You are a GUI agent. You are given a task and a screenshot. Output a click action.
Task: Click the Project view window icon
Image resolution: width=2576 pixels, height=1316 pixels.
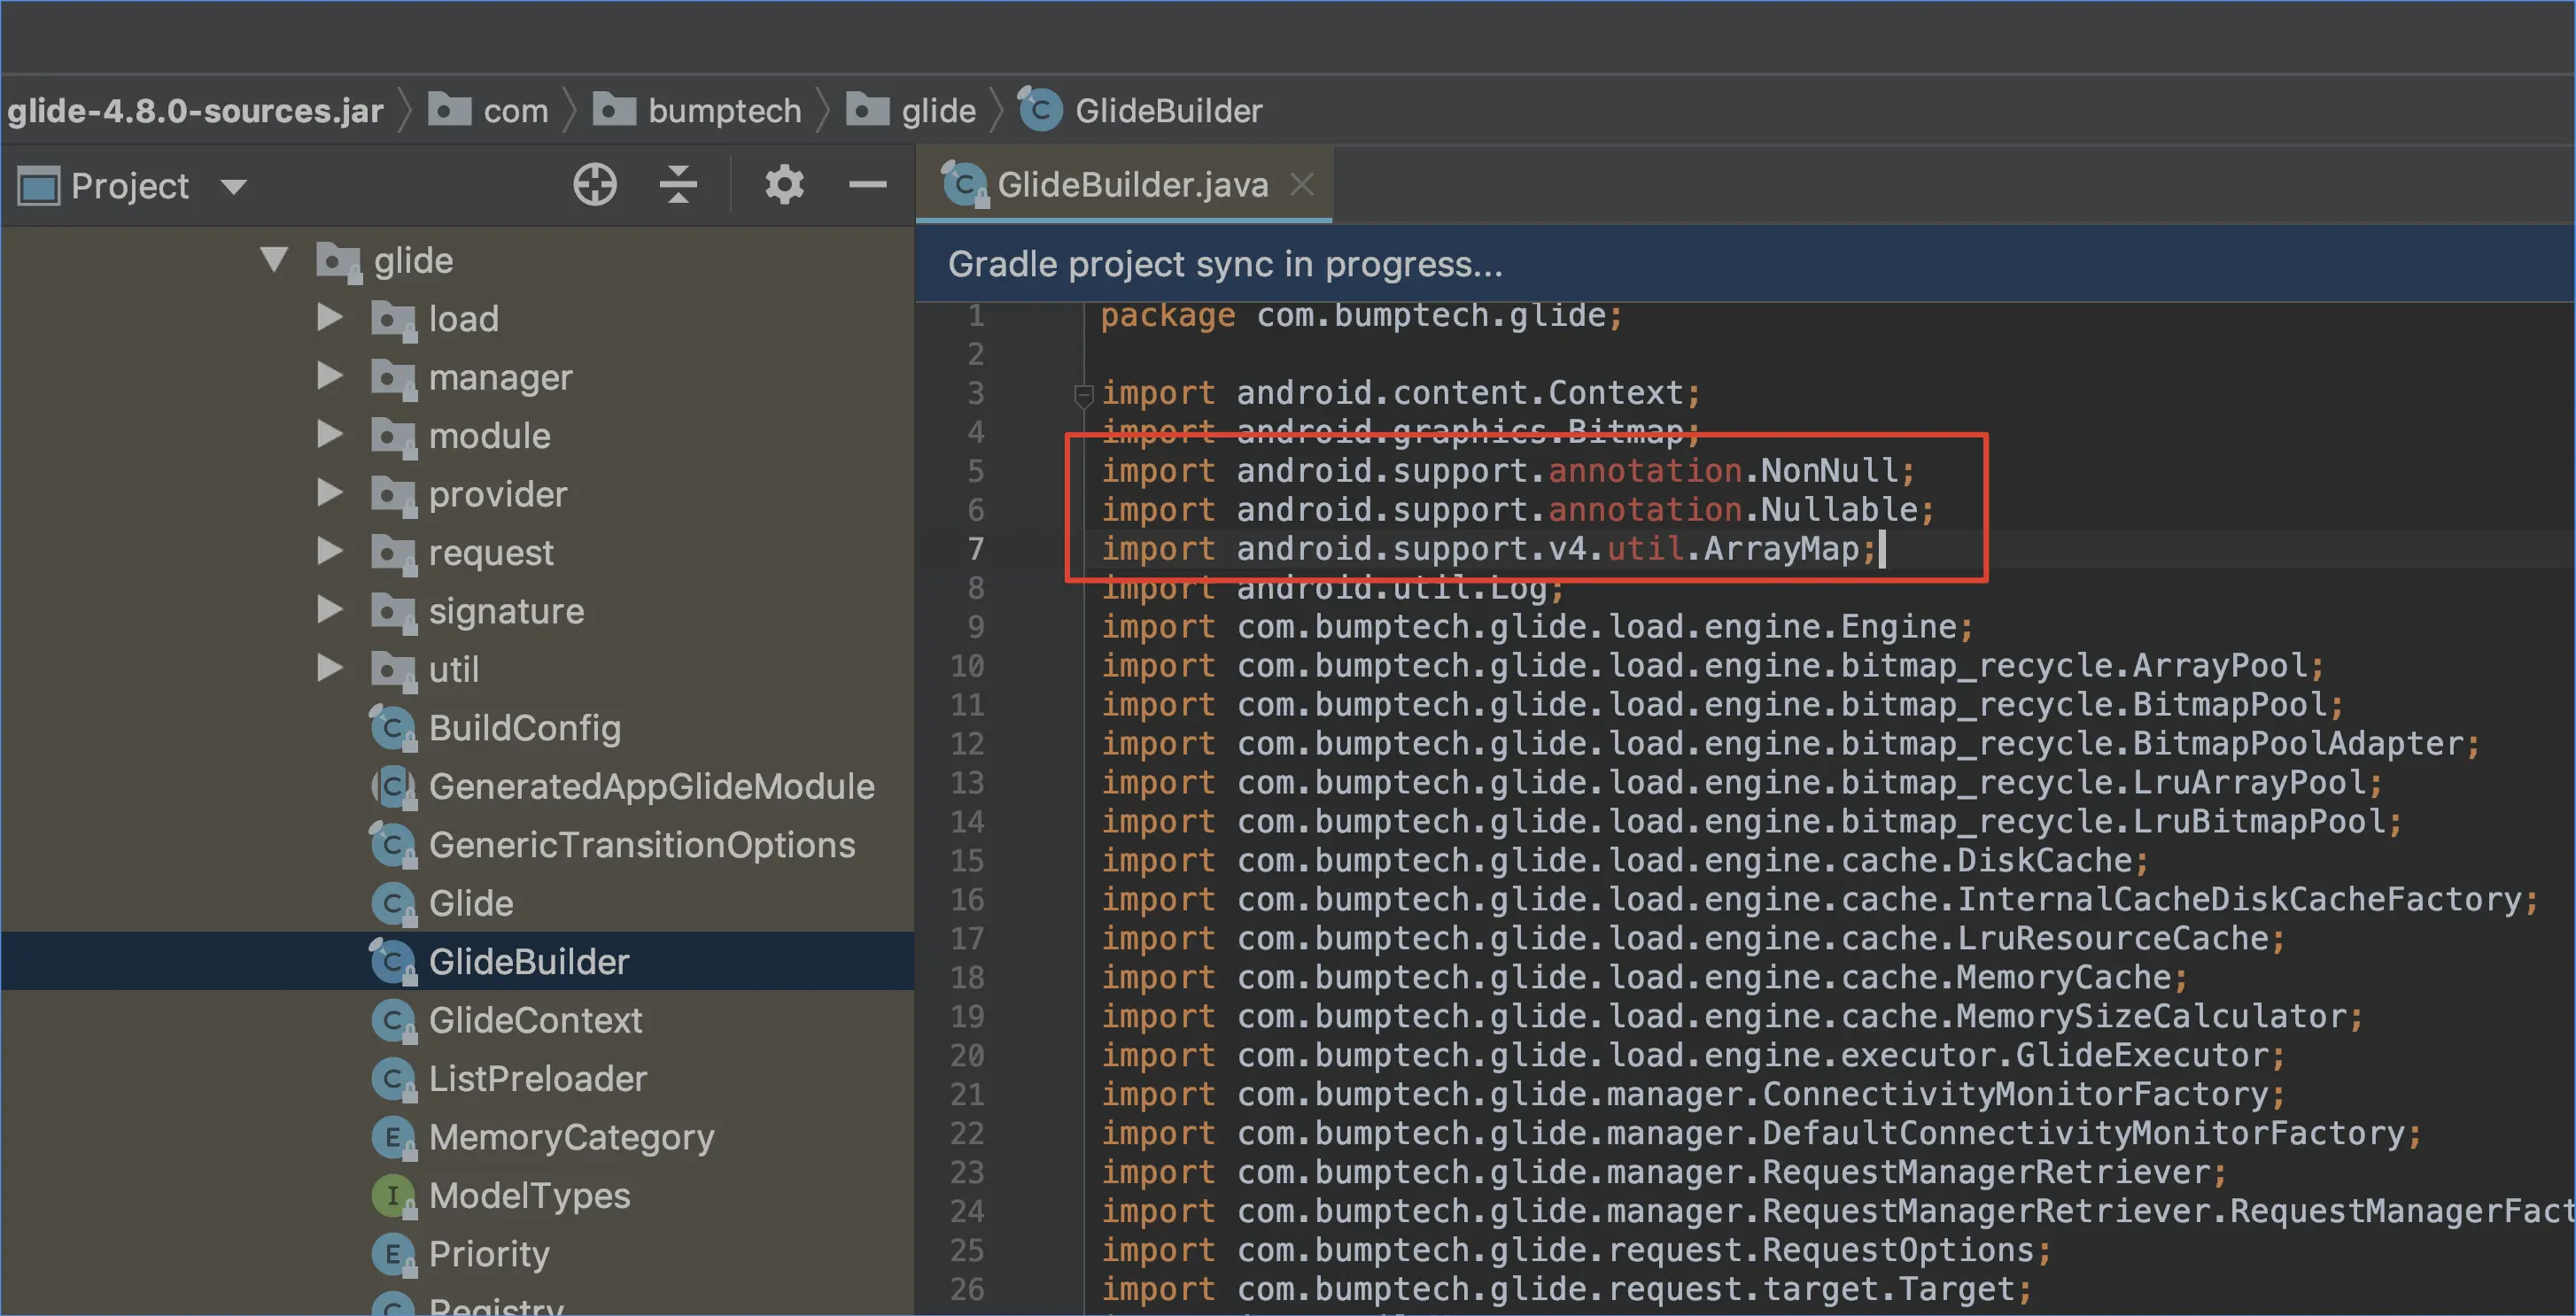click(x=40, y=186)
